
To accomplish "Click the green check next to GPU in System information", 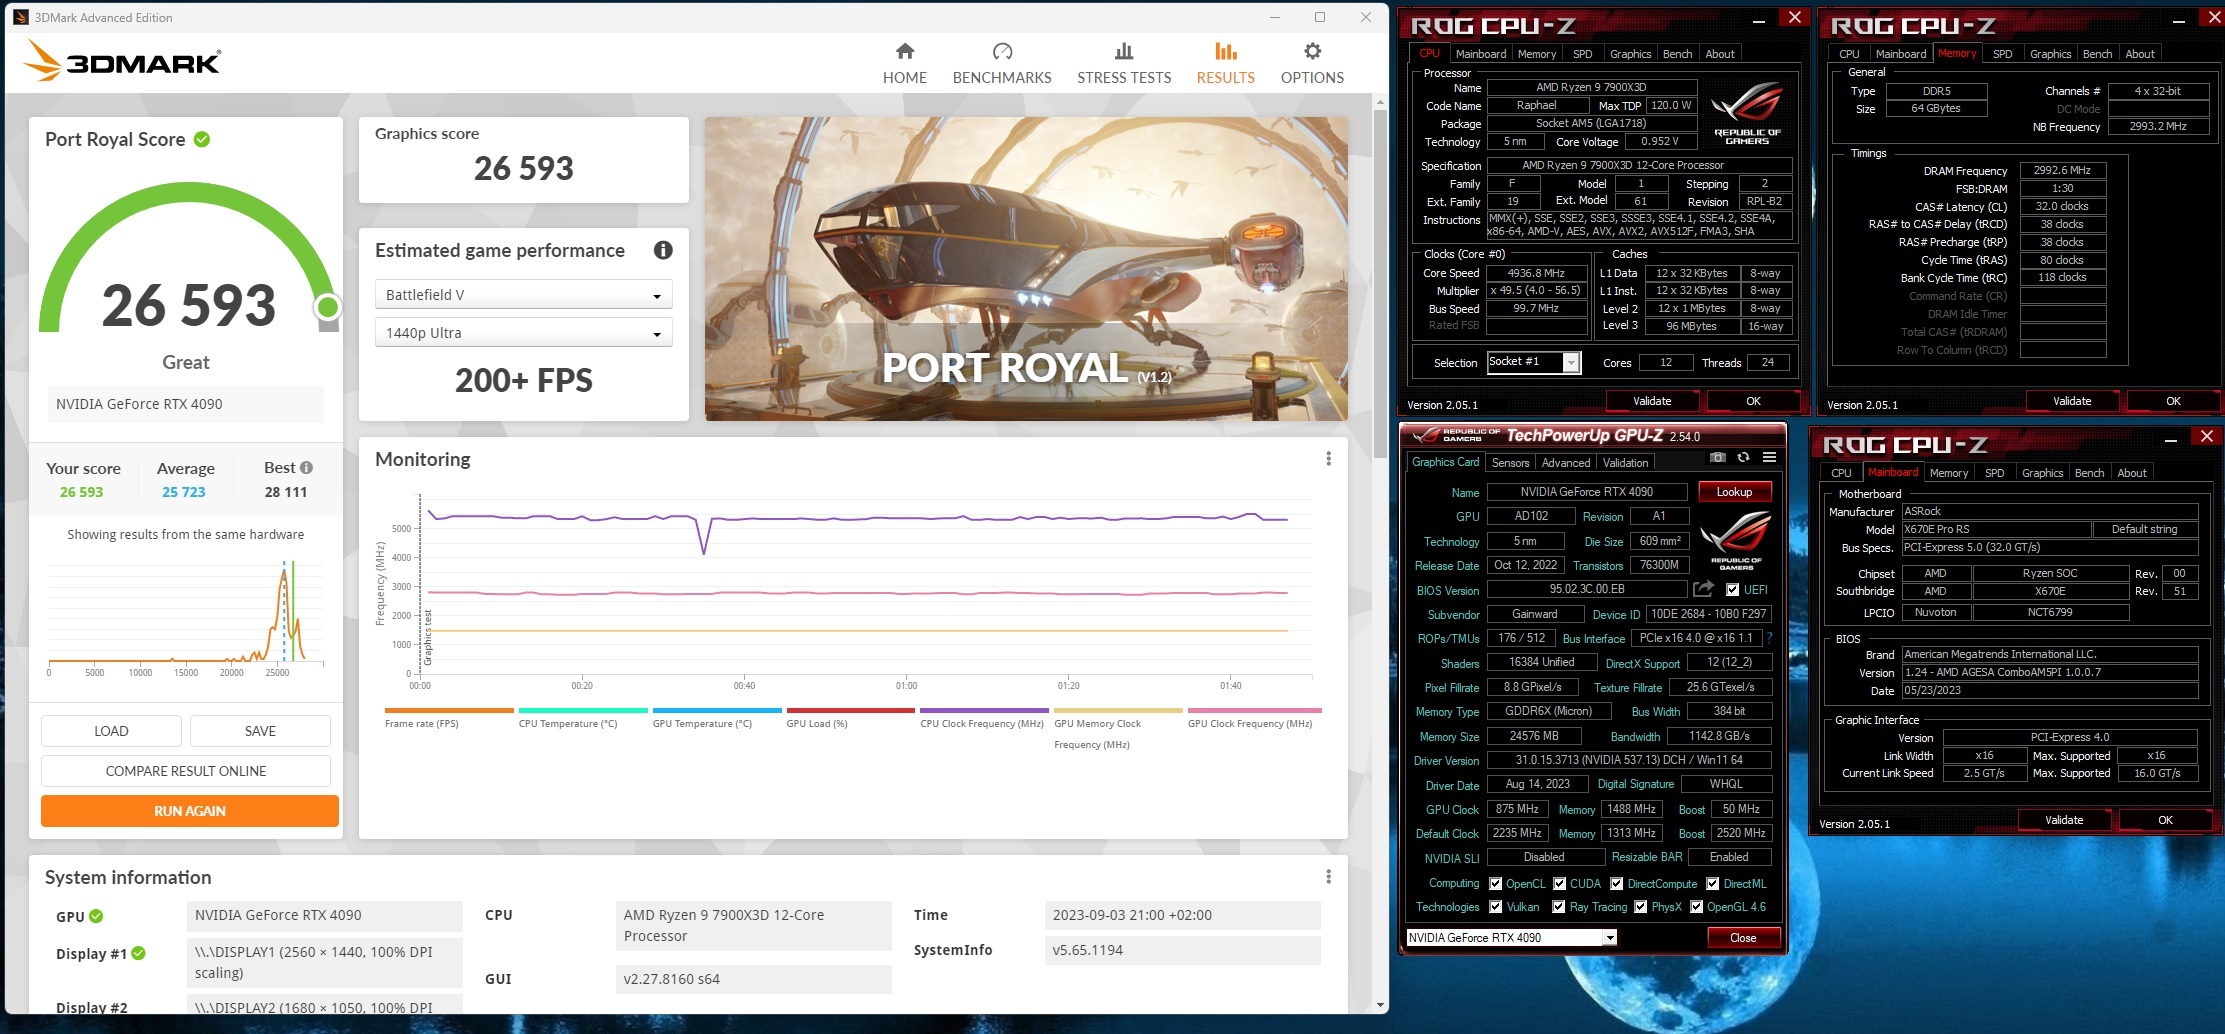I will pyautogui.click(x=96, y=916).
